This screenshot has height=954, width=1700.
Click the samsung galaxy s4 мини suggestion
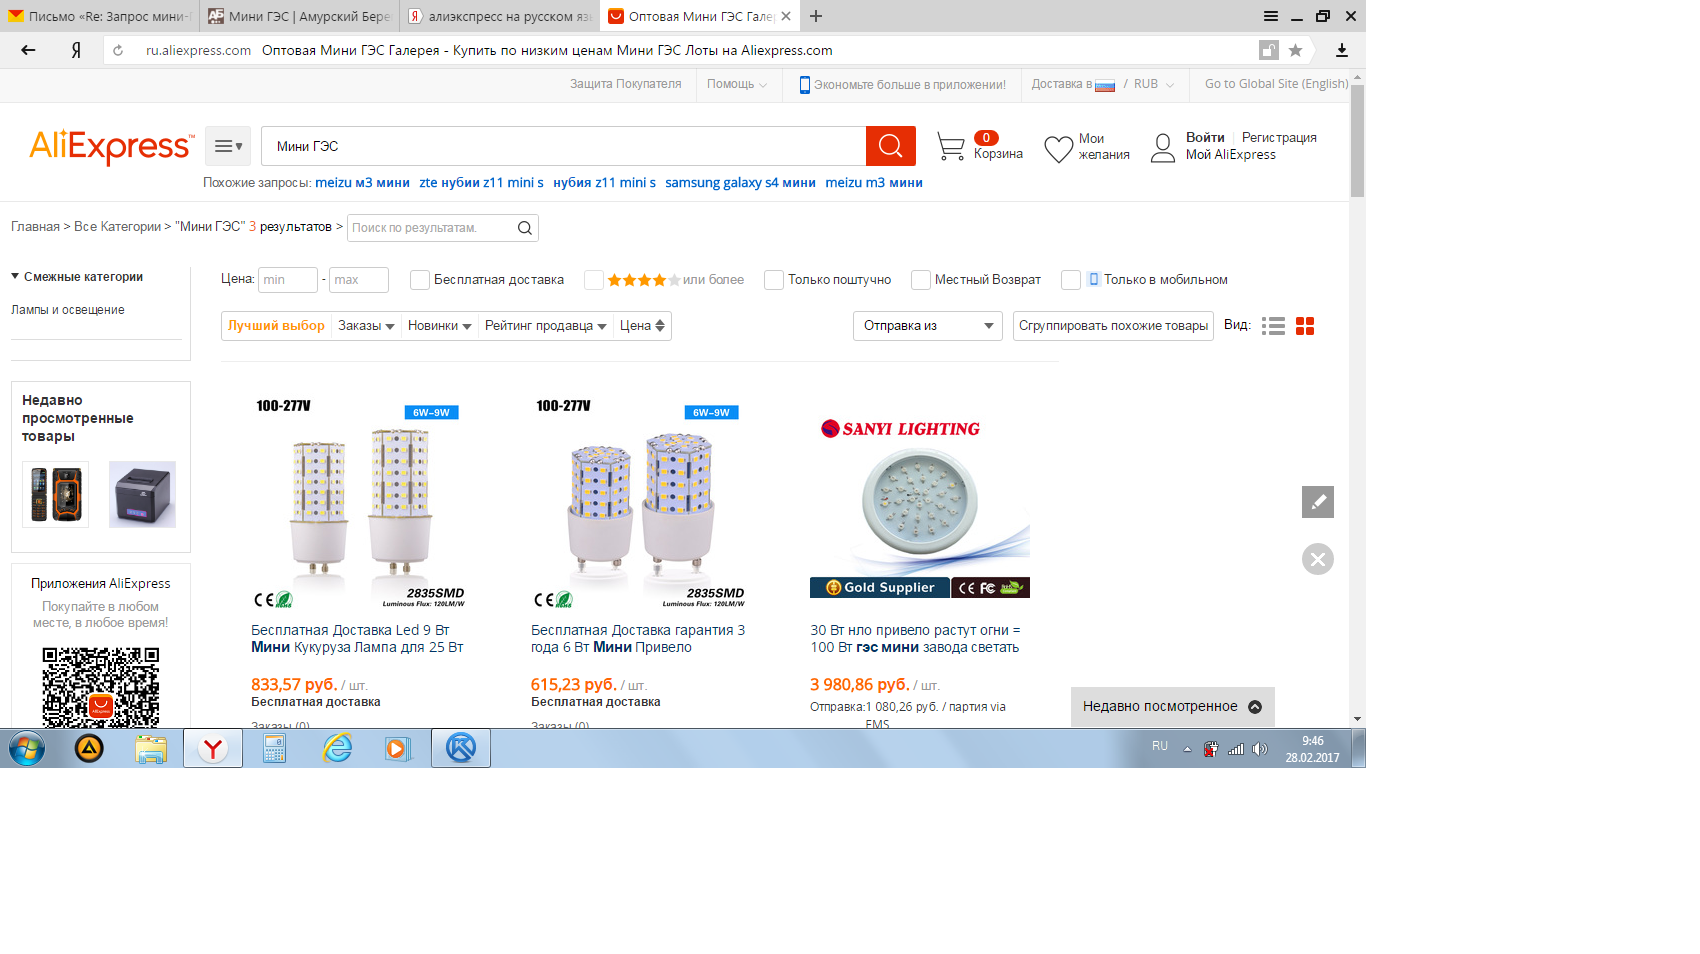tap(740, 183)
